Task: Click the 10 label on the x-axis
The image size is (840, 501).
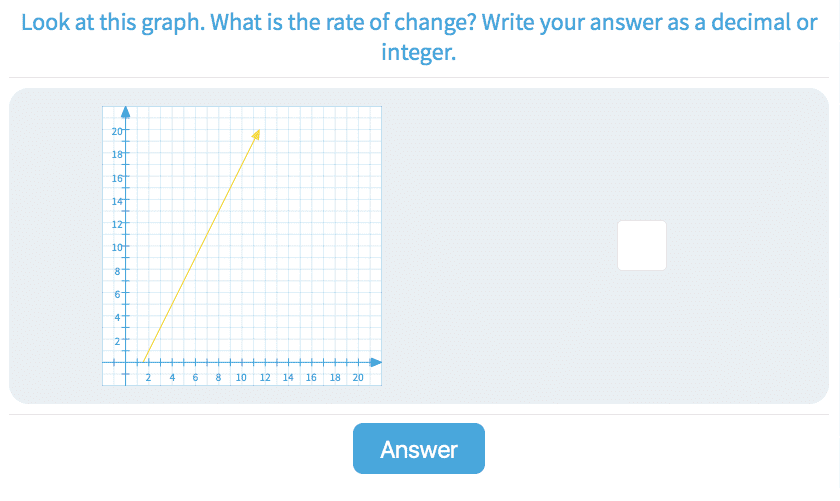Action: point(241,378)
